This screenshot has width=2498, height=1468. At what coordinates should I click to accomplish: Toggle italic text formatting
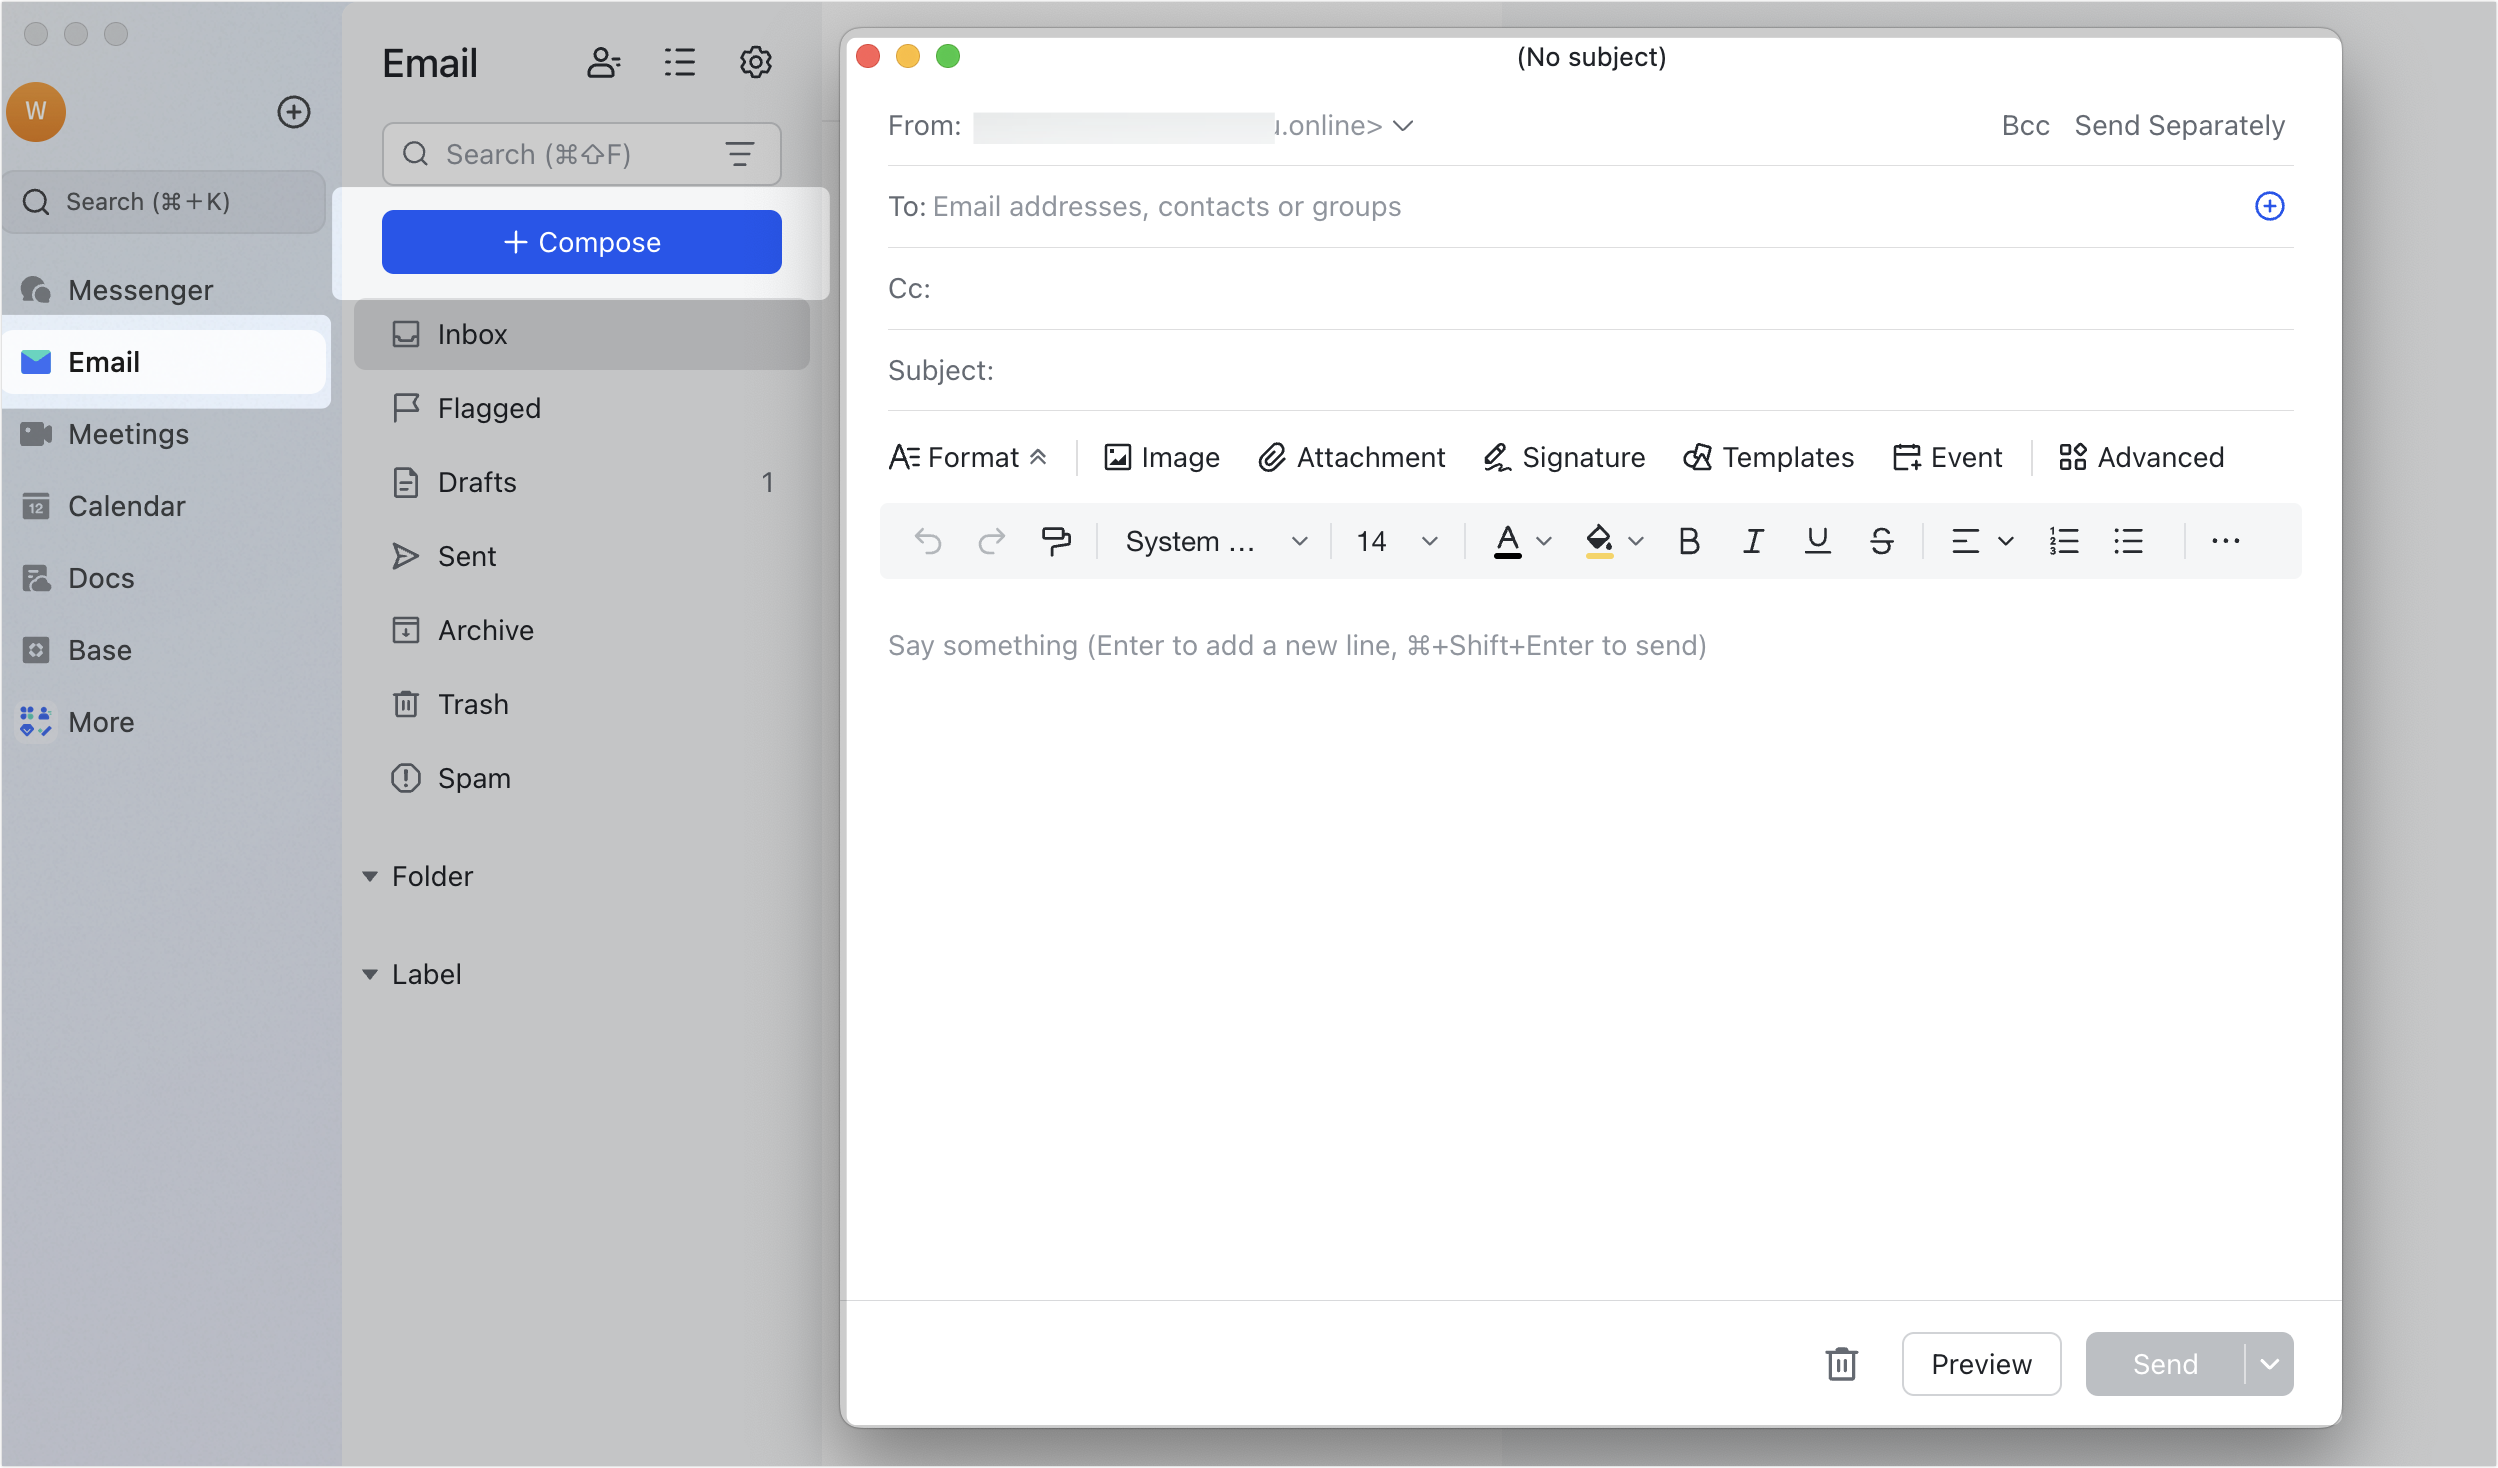coord(1752,541)
